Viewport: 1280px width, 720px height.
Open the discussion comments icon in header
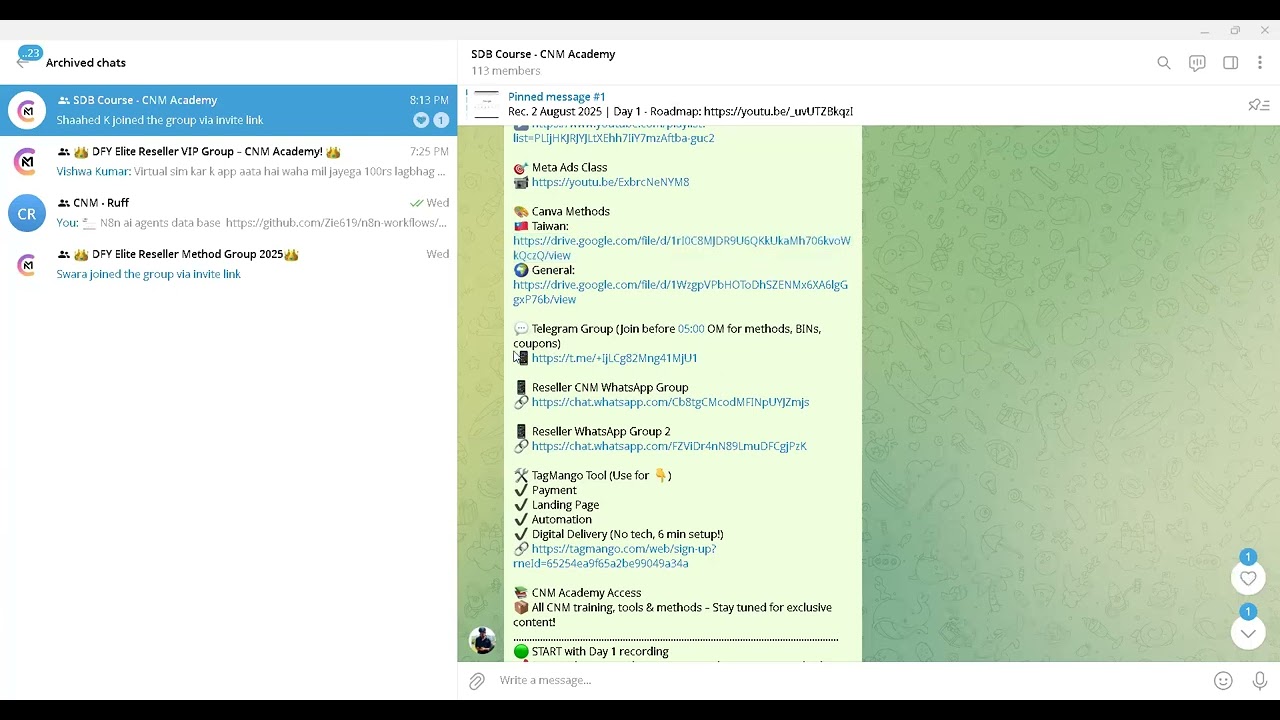pyautogui.click(x=1197, y=63)
